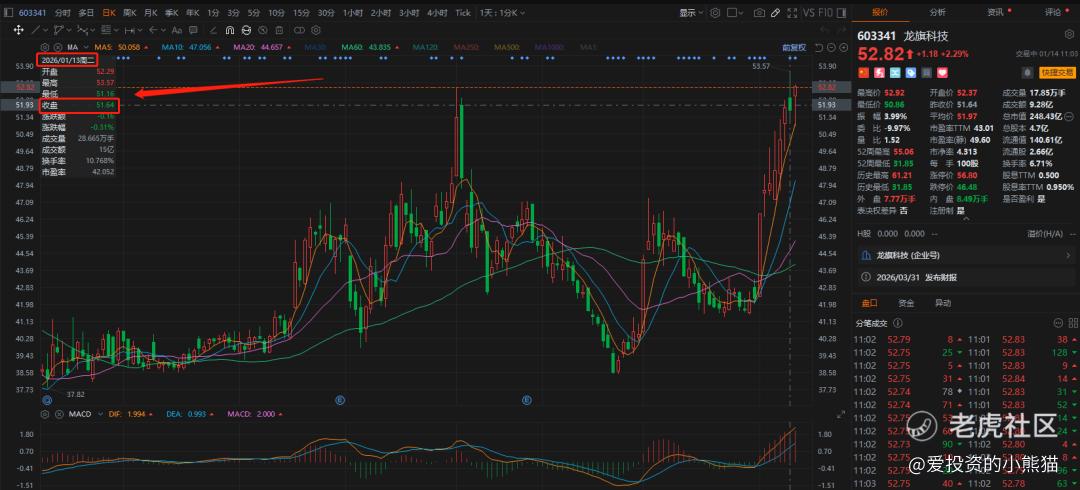Viewport: 1080px width, 490px height.
Task: Toggle left sidebar panel icon
Action: 8,12
